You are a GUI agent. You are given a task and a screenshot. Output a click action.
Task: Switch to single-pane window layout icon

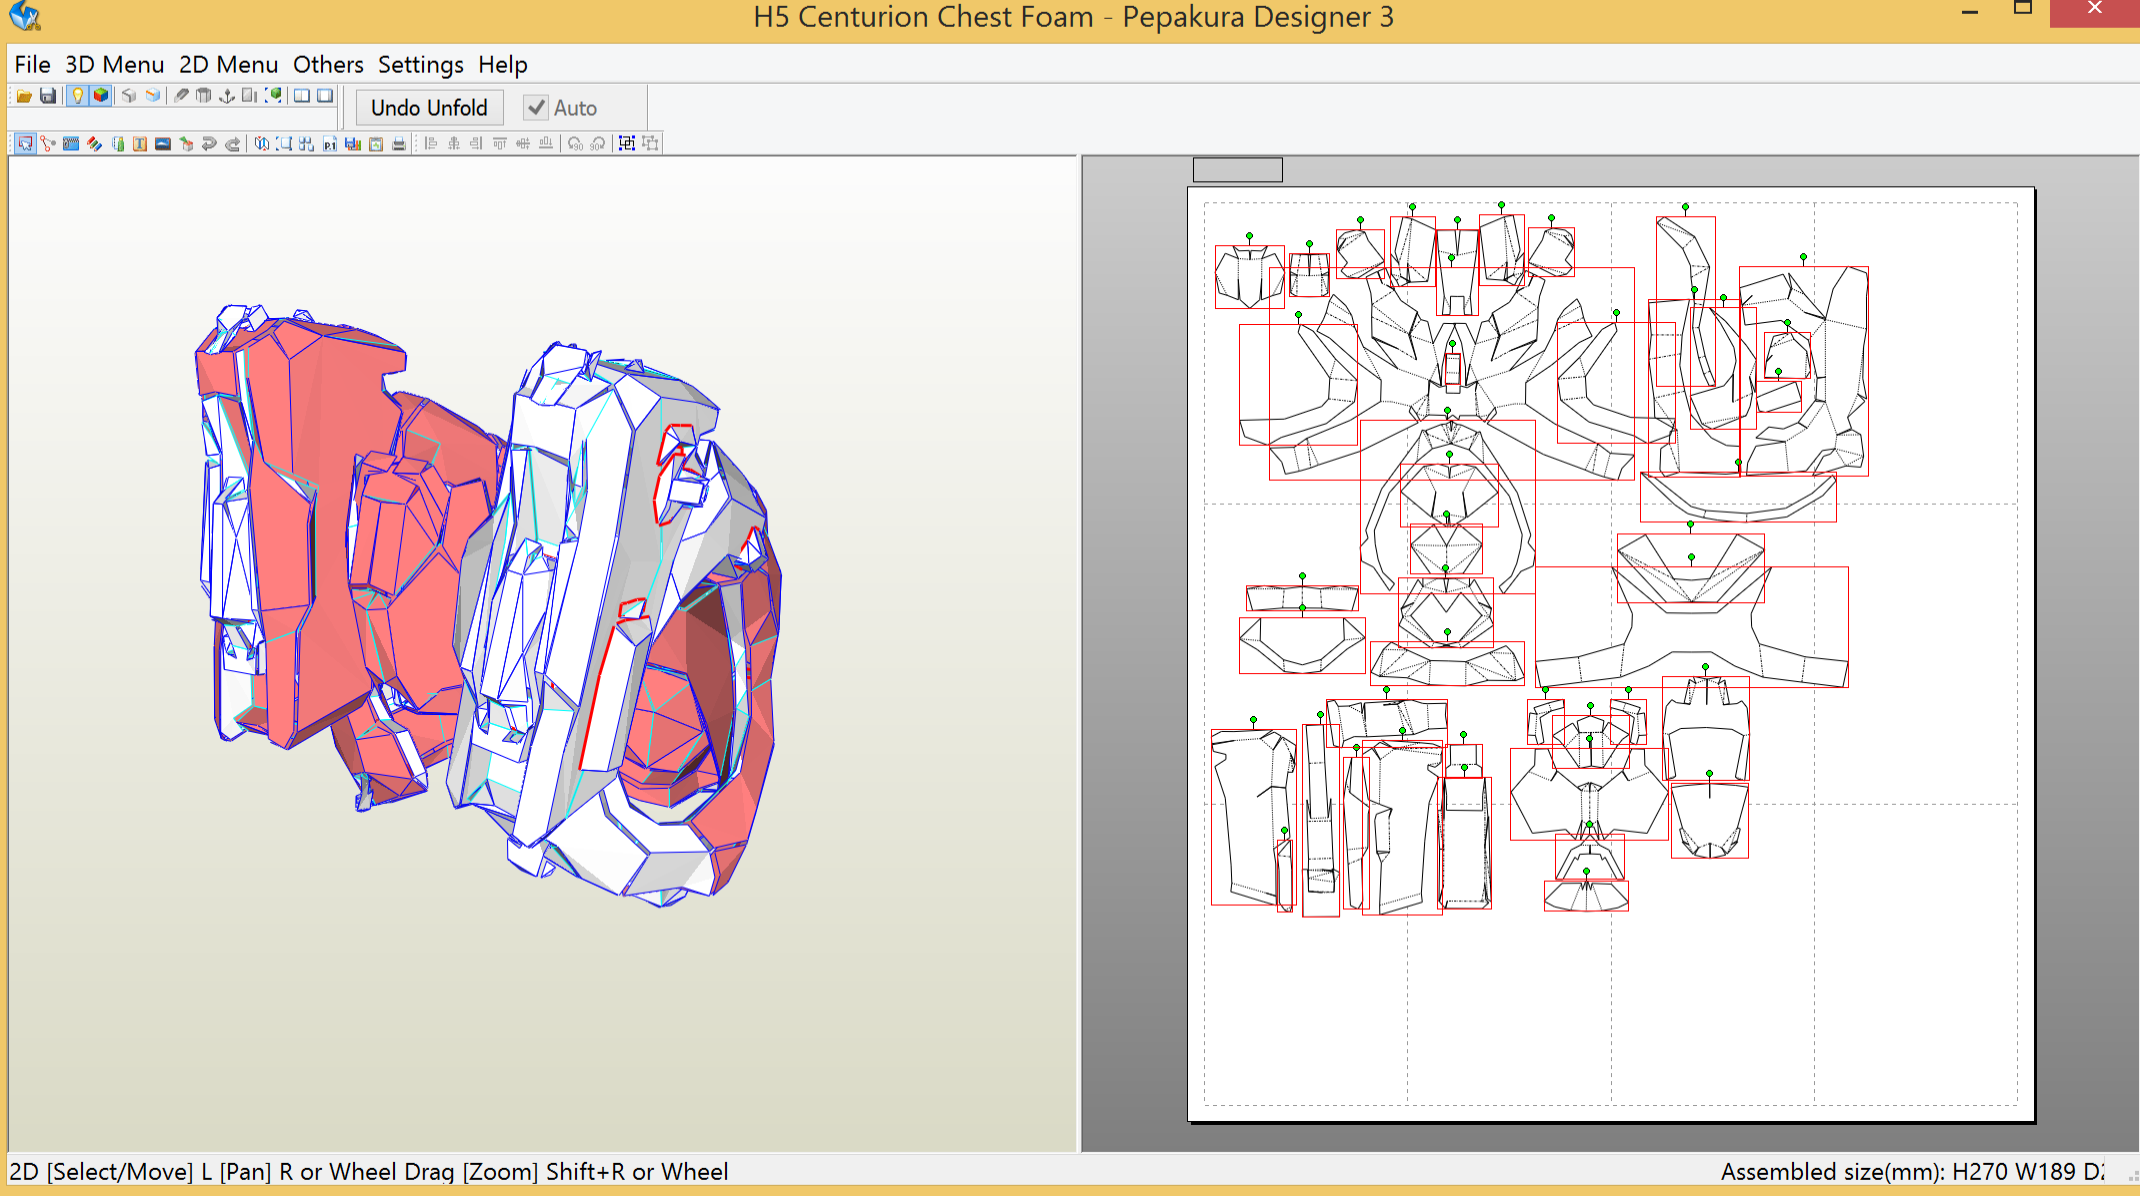(x=325, y=95)
